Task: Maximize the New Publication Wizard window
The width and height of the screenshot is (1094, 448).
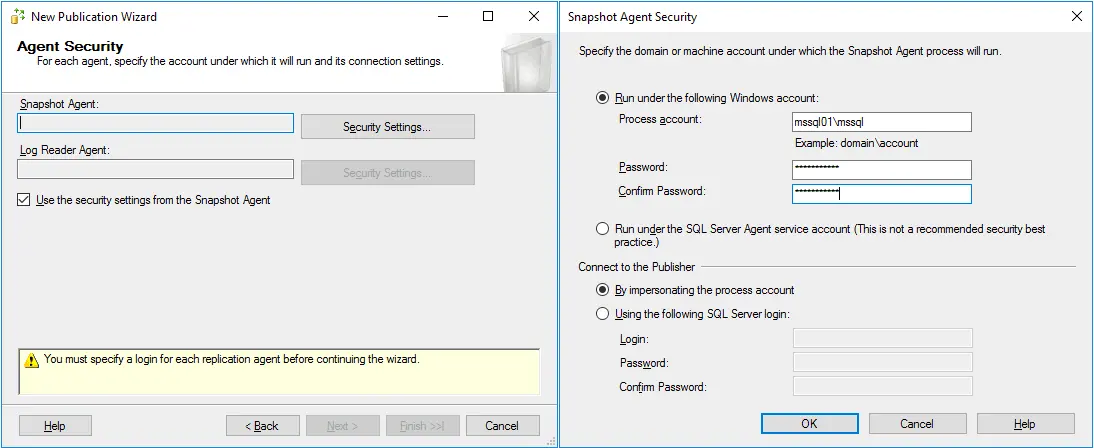Action: (x=488, y=16)
